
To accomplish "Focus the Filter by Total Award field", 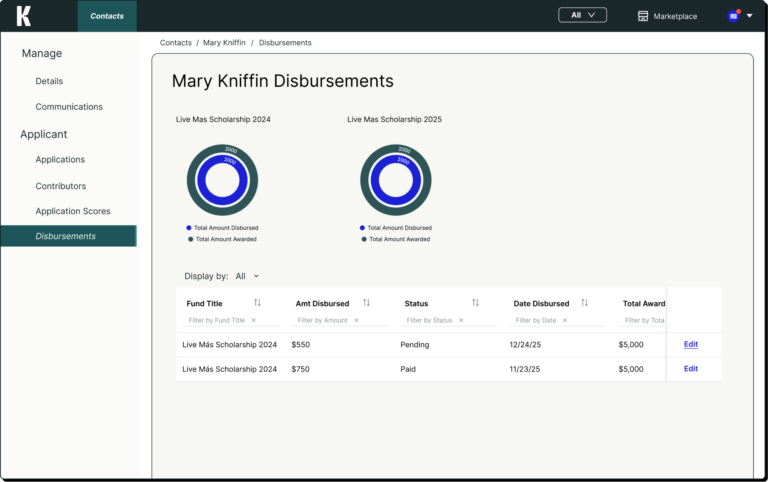I will tap(644, 320).
